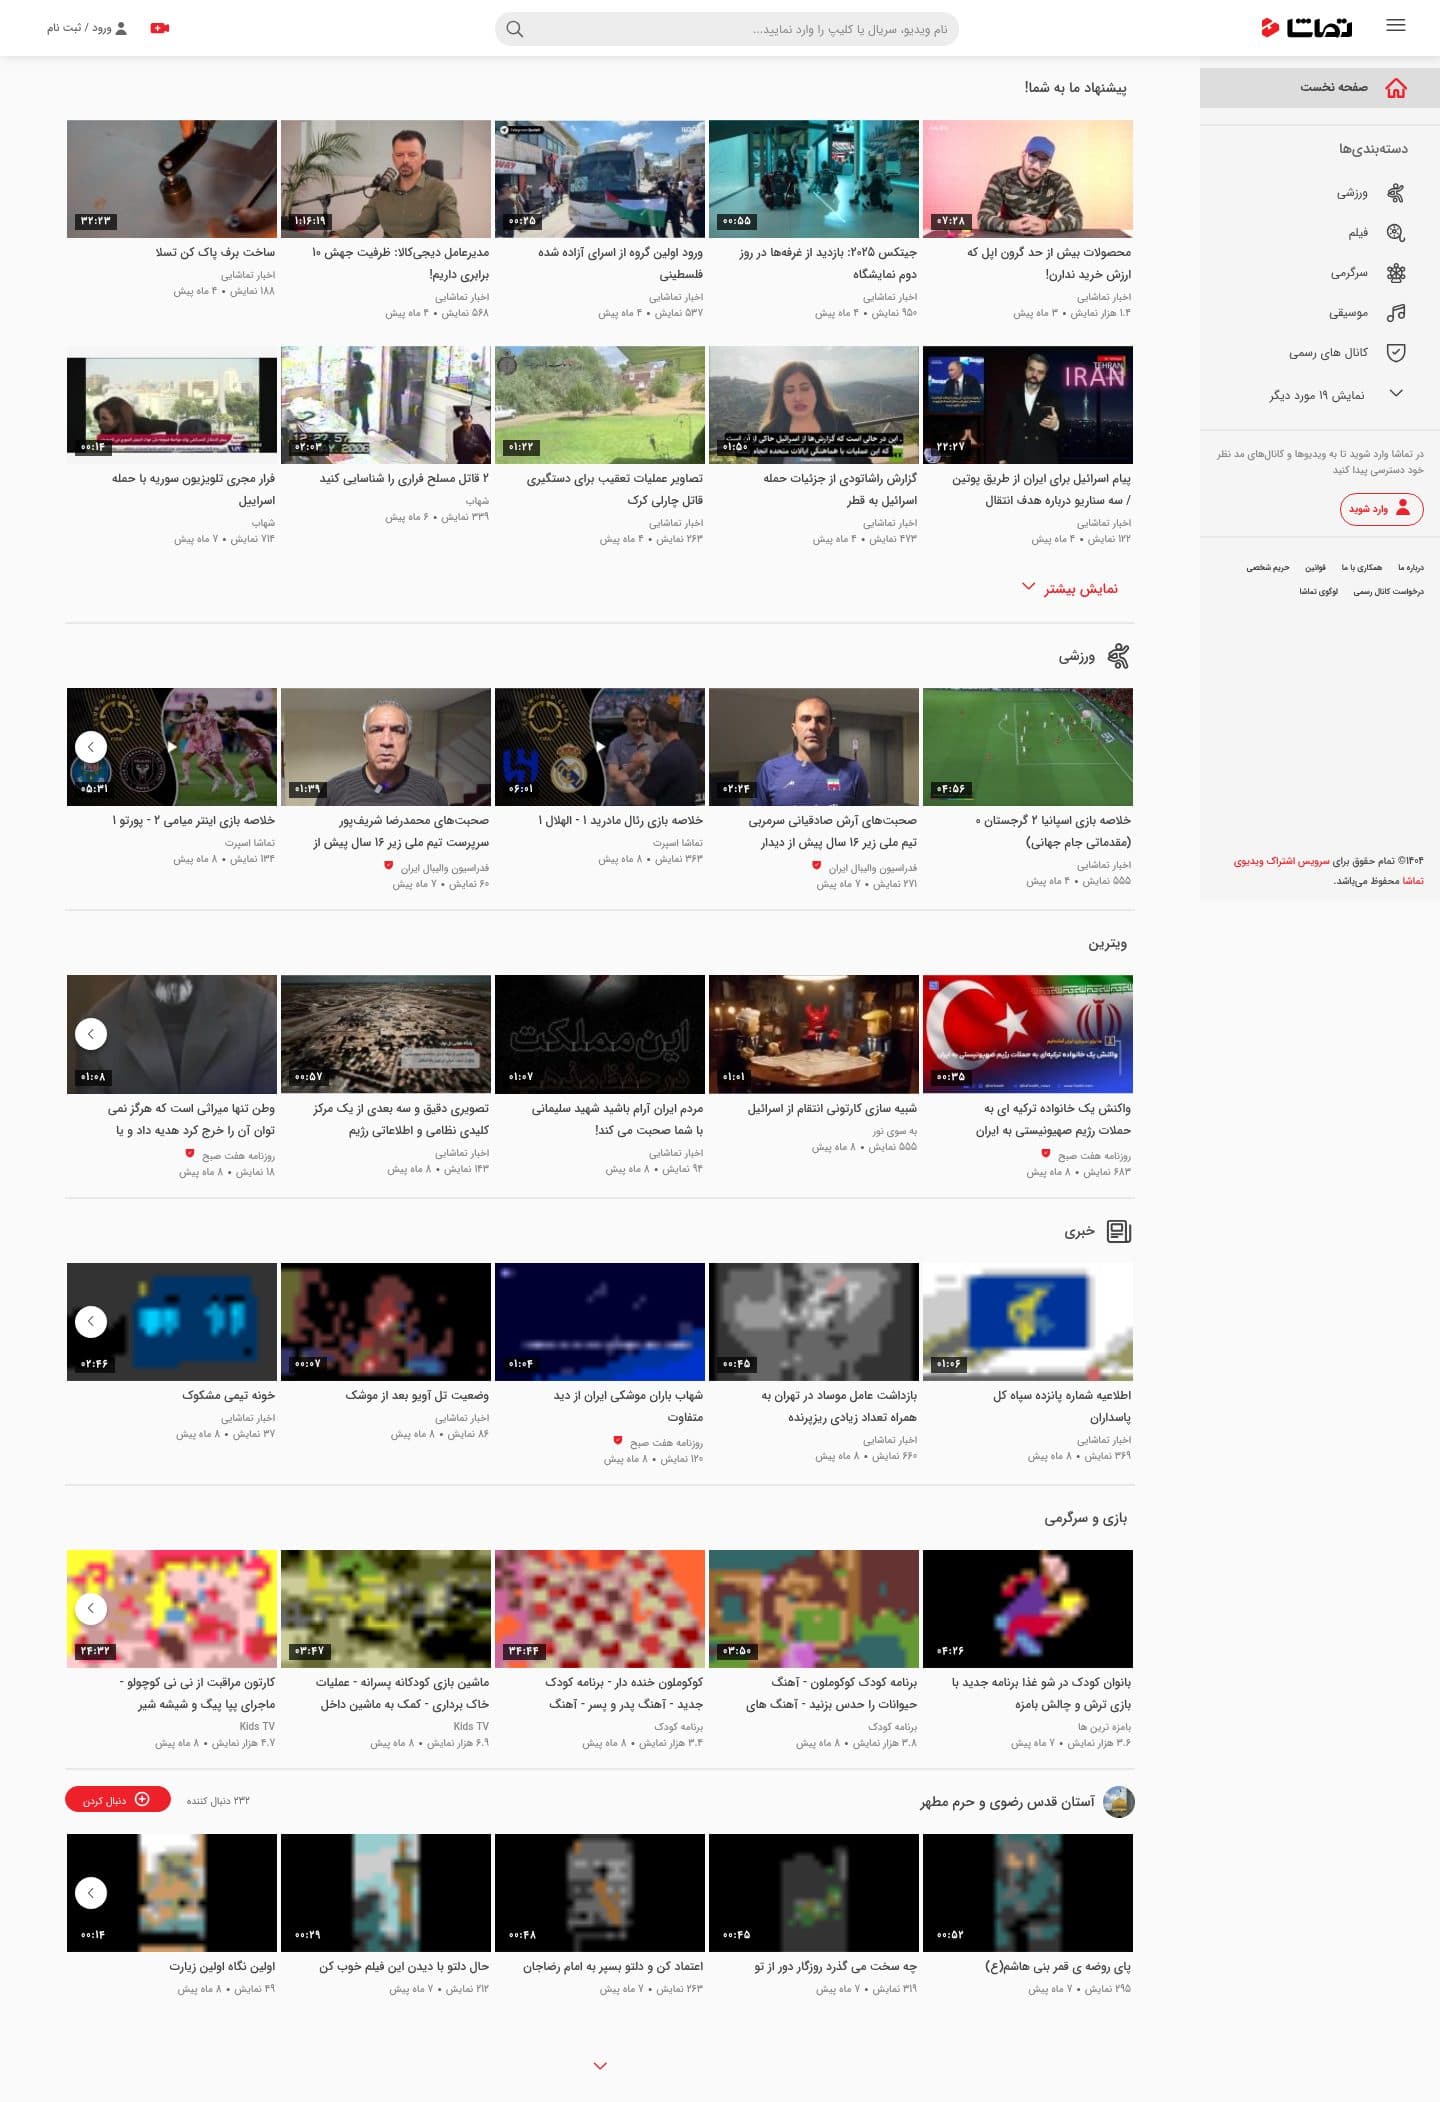The width and height of the screenshot is (1440, 2102).
Task: Click the red upload video icon
Action: pos(160,28)
